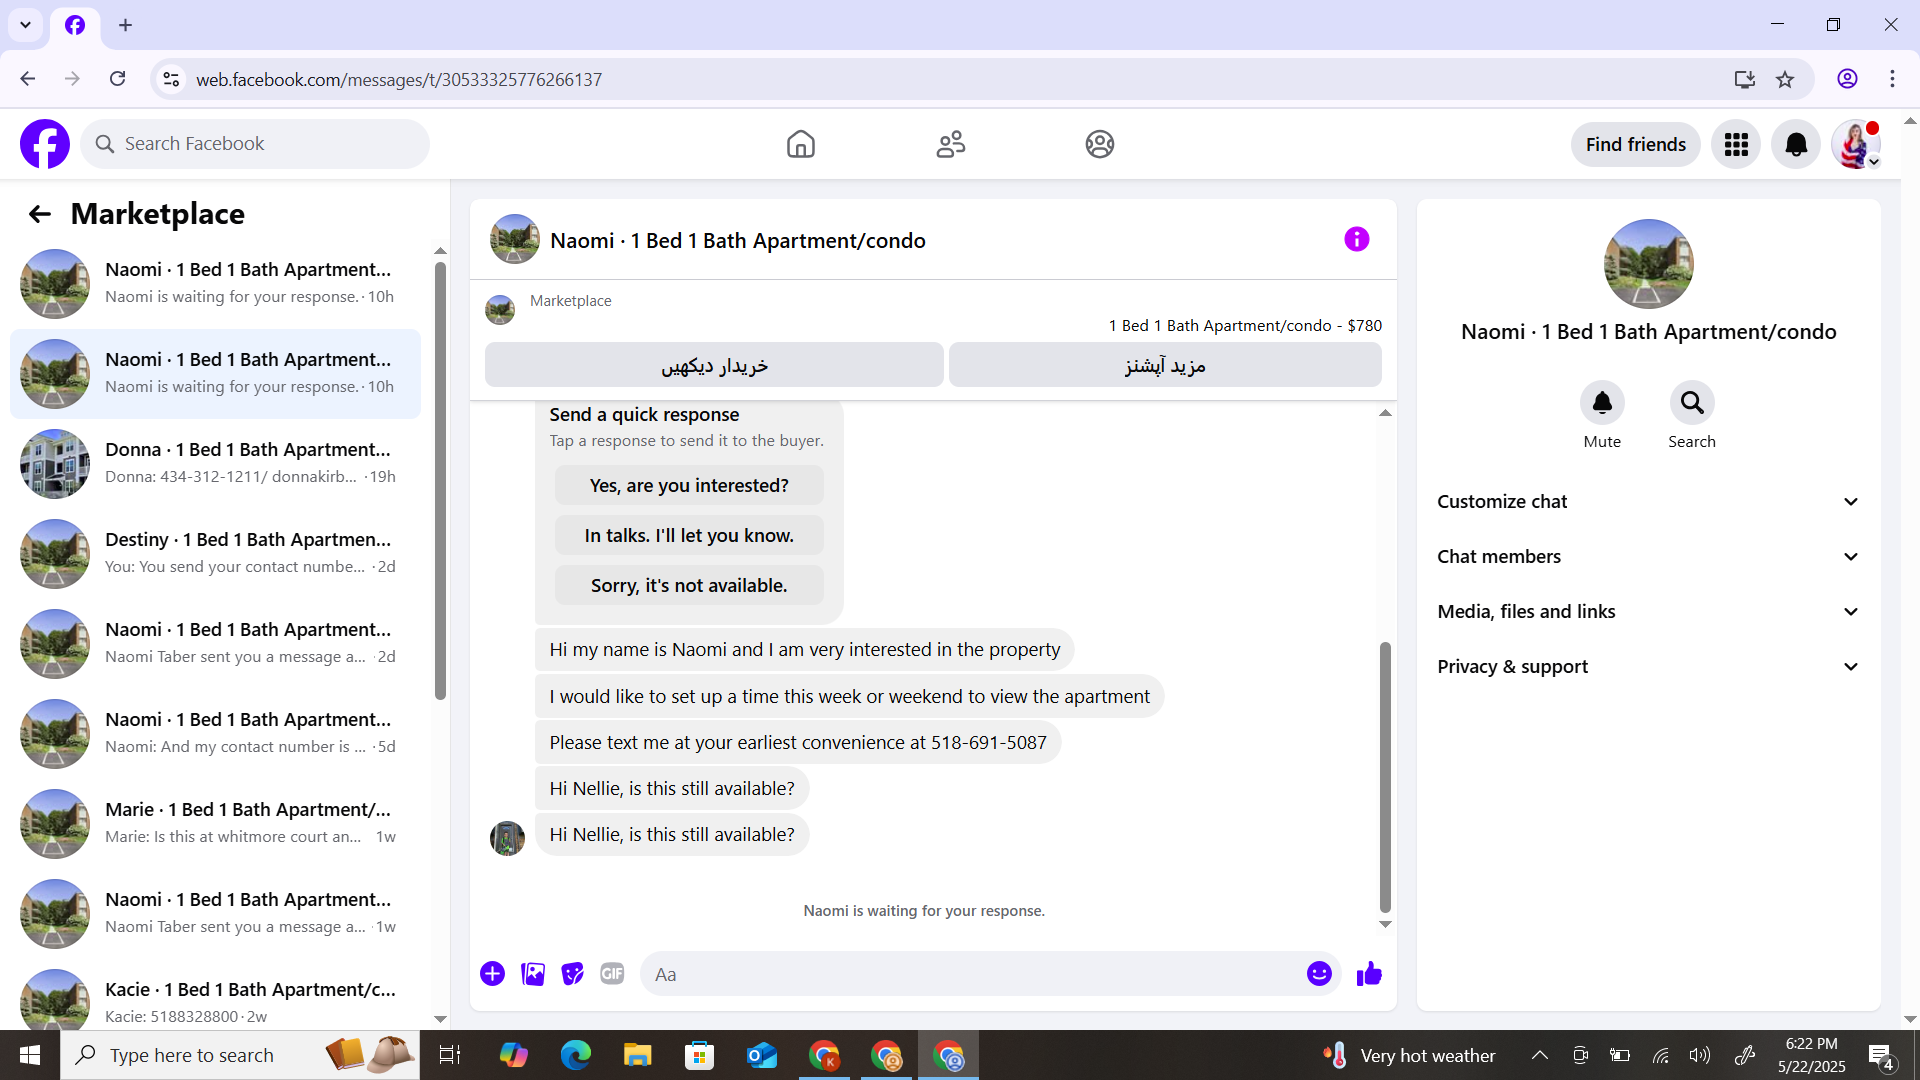Open Task View from the taskbar

(x=449, y=1055)
